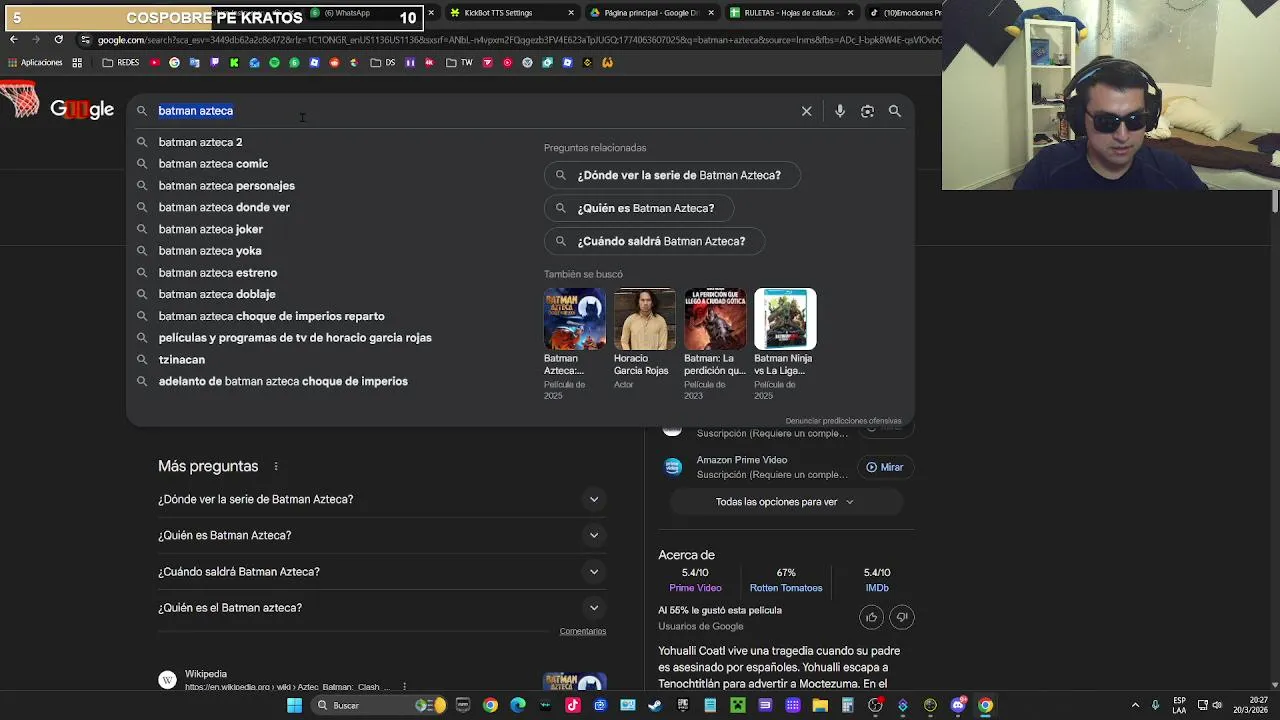Open Minecraft from the taskbar
This screenshot has width=1280, height=720.
pos(737,705)
